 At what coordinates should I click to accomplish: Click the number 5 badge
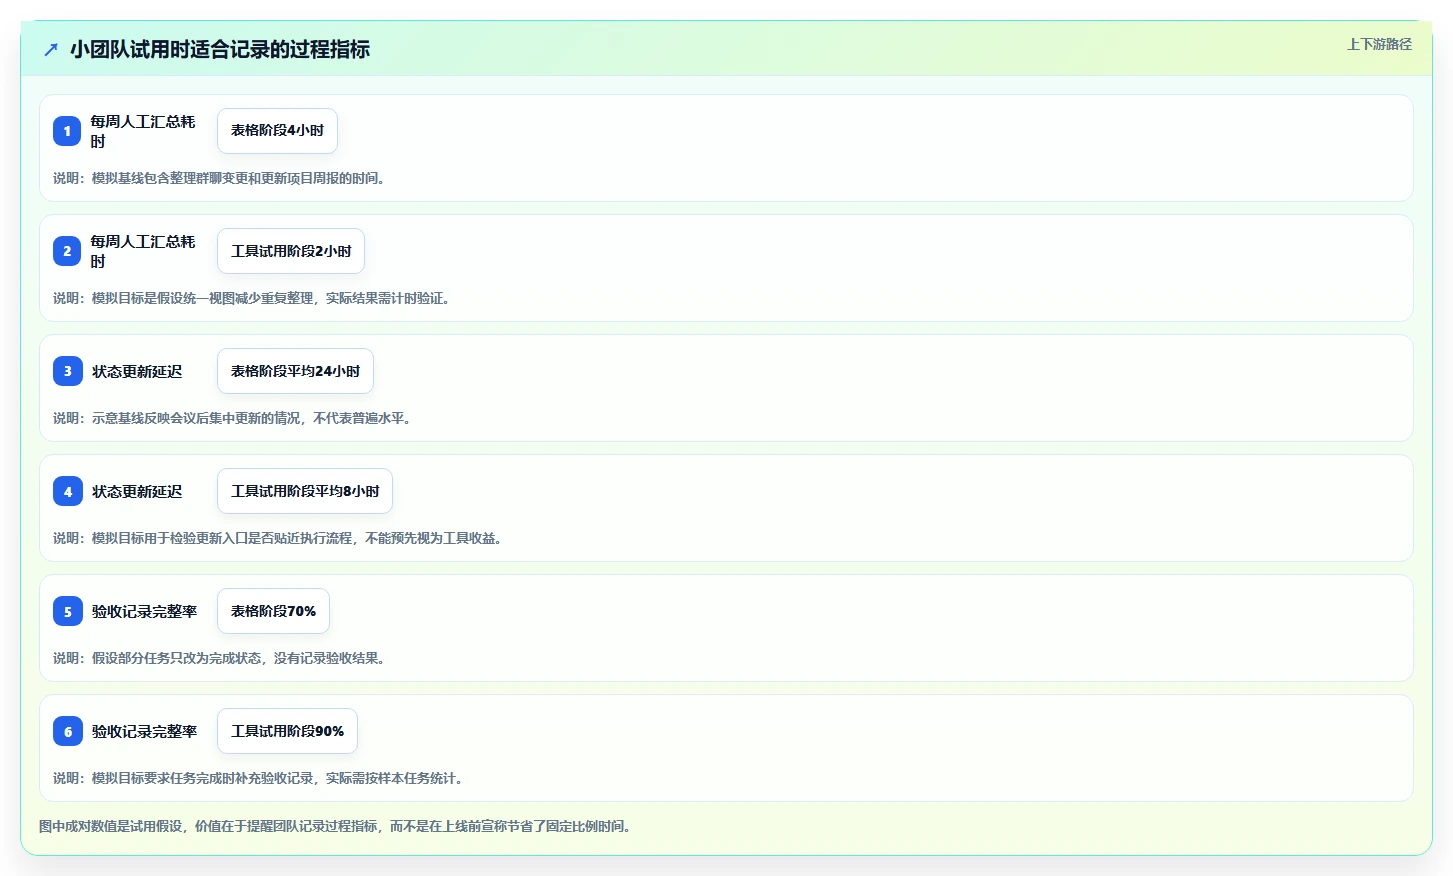click(x=67, y=611)
